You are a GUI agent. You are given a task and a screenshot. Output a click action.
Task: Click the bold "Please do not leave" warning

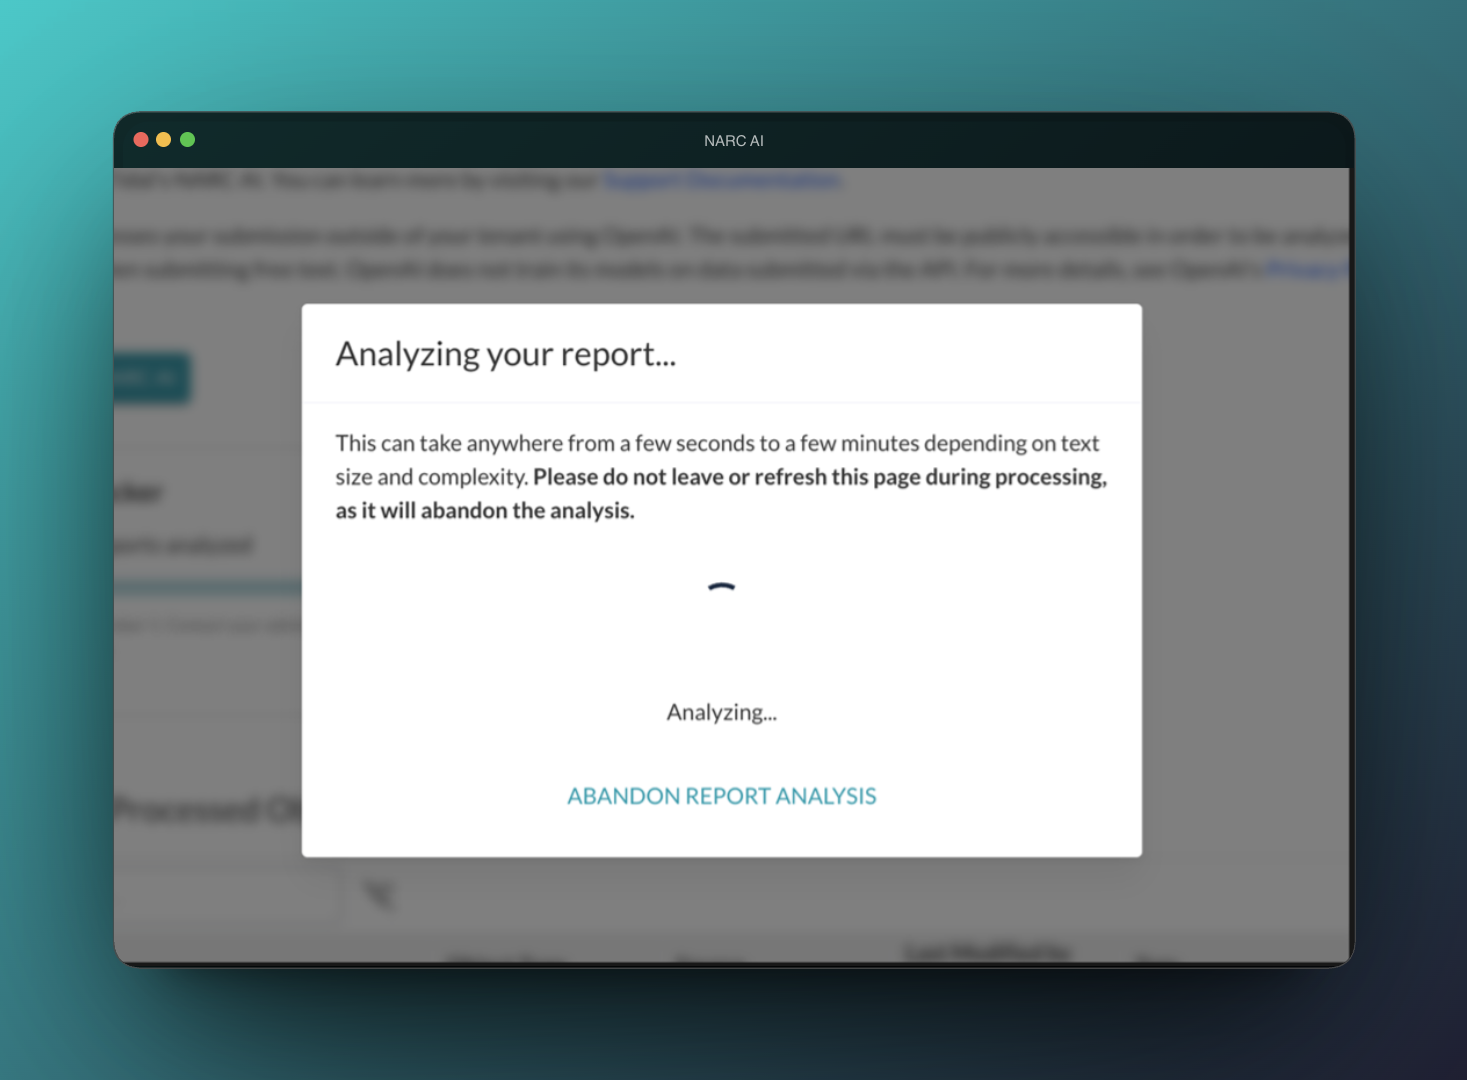(819, 477)
